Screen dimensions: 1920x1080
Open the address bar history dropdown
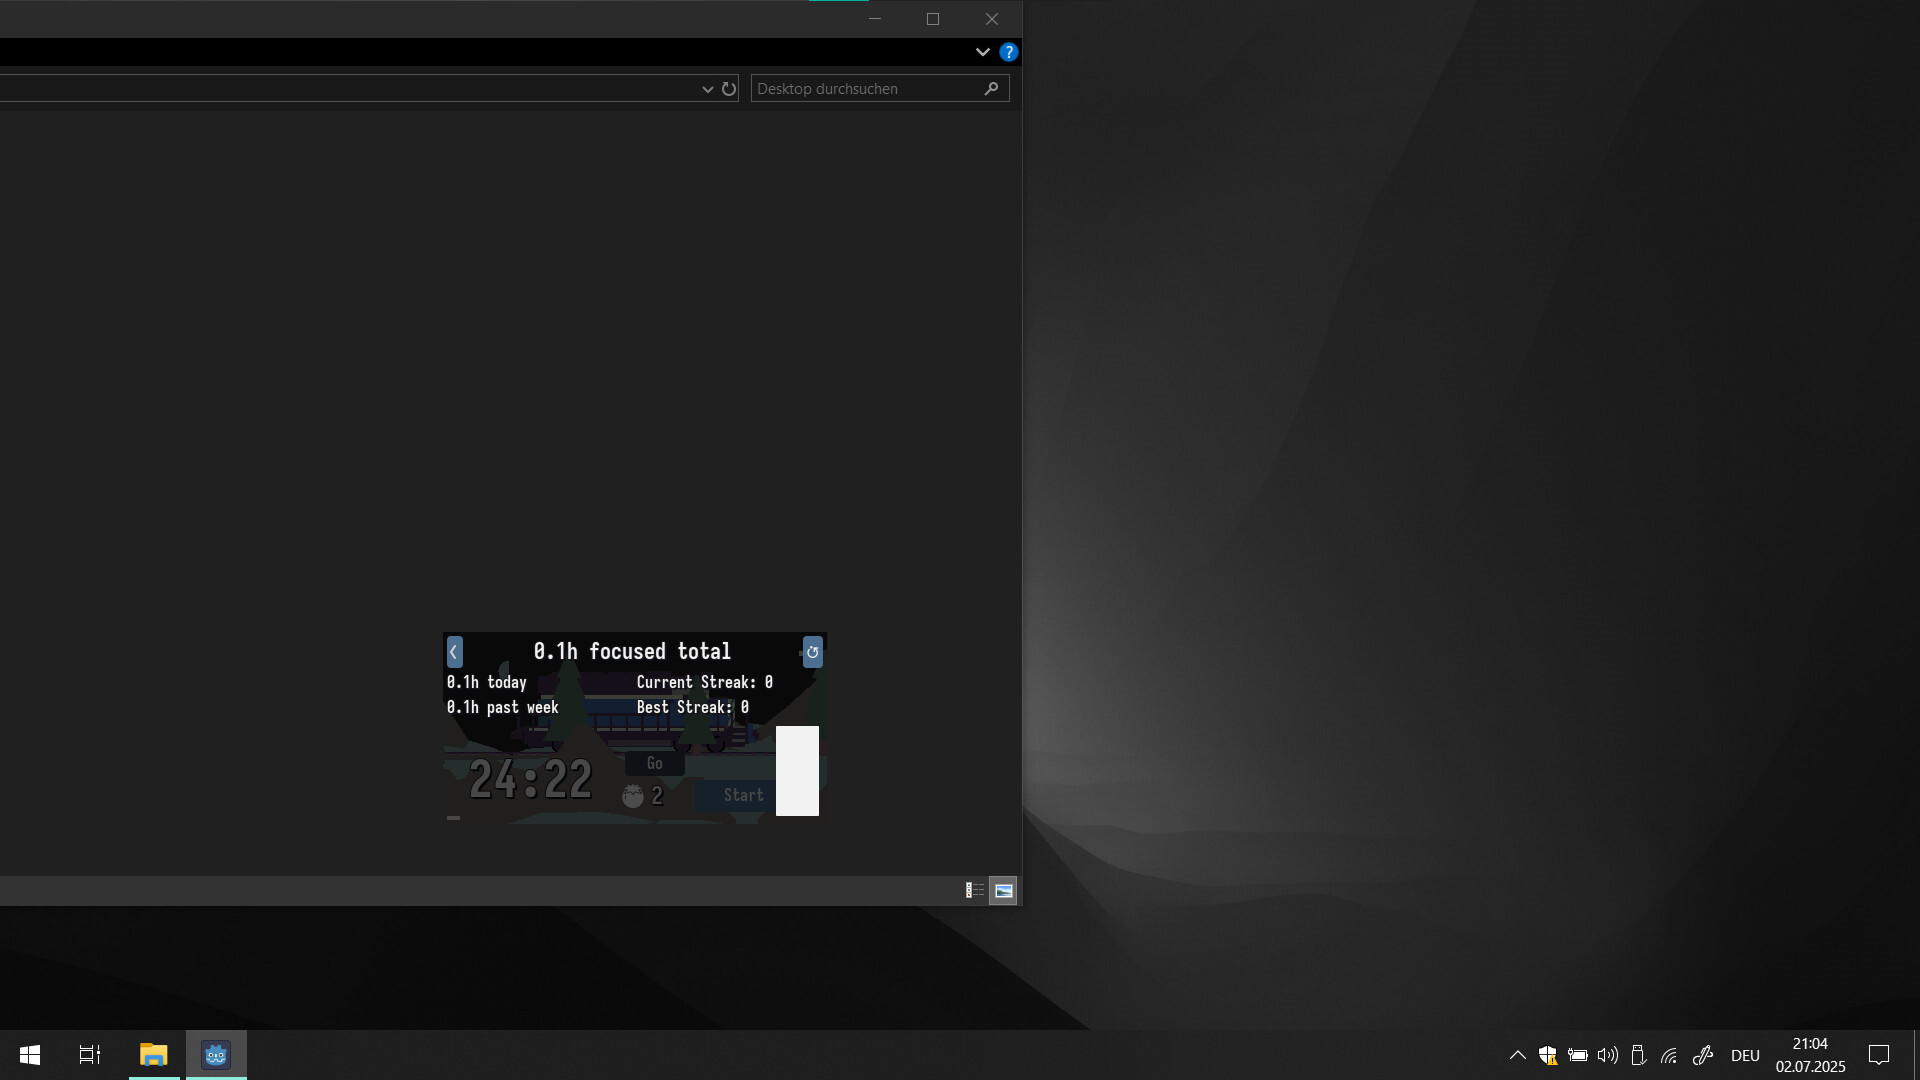(707, 89)
